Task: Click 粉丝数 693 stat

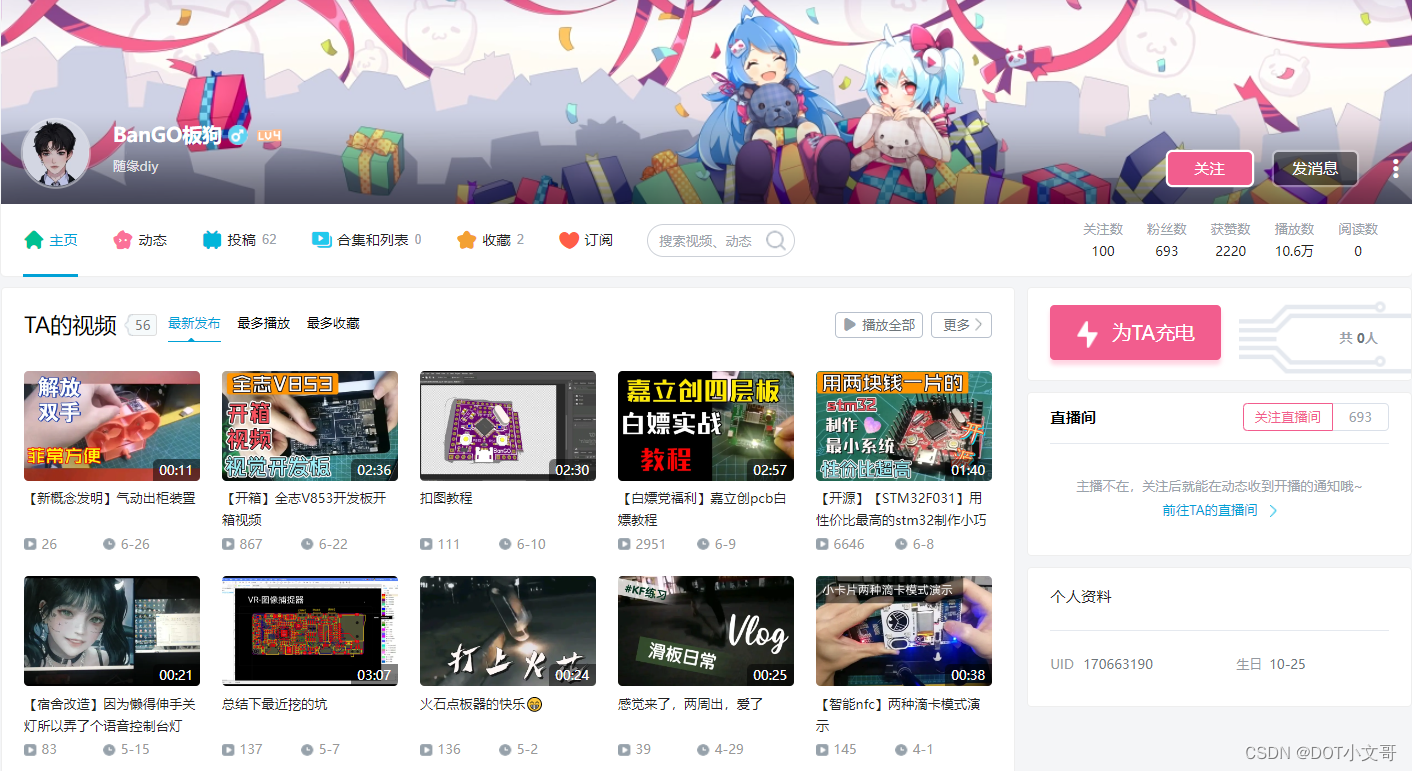Action: 1167,240
